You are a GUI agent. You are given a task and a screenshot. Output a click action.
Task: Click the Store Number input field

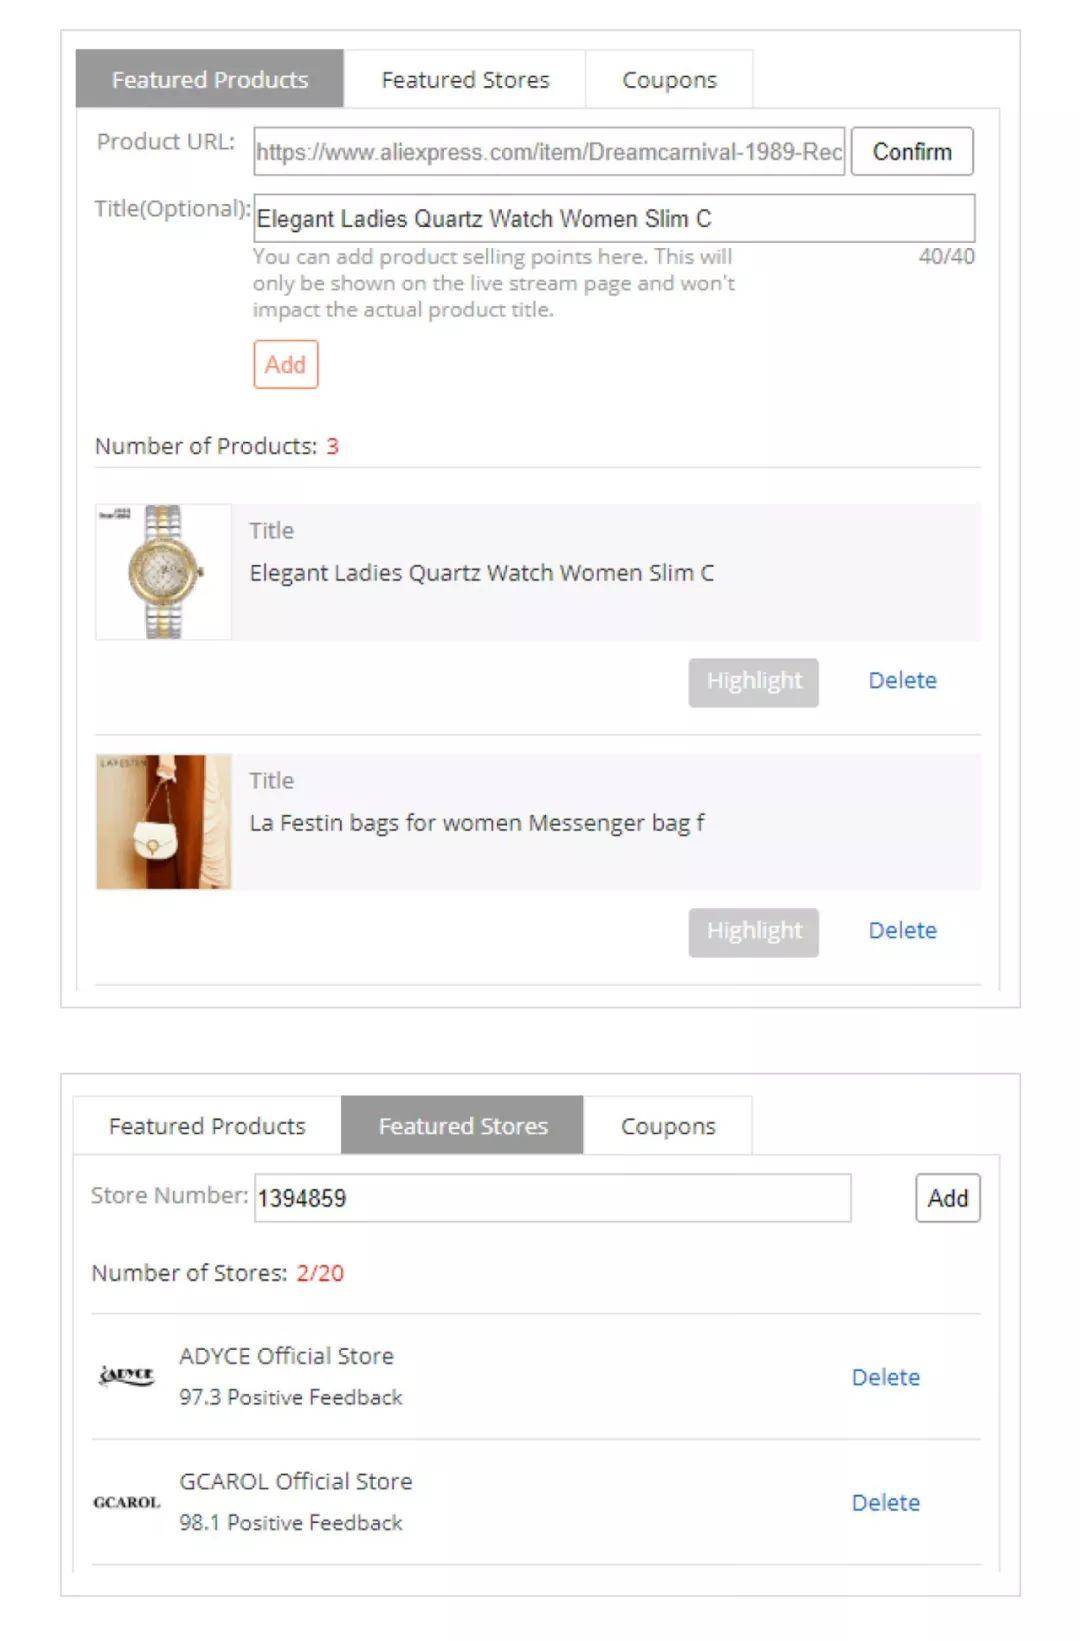tap(552, 1198)
